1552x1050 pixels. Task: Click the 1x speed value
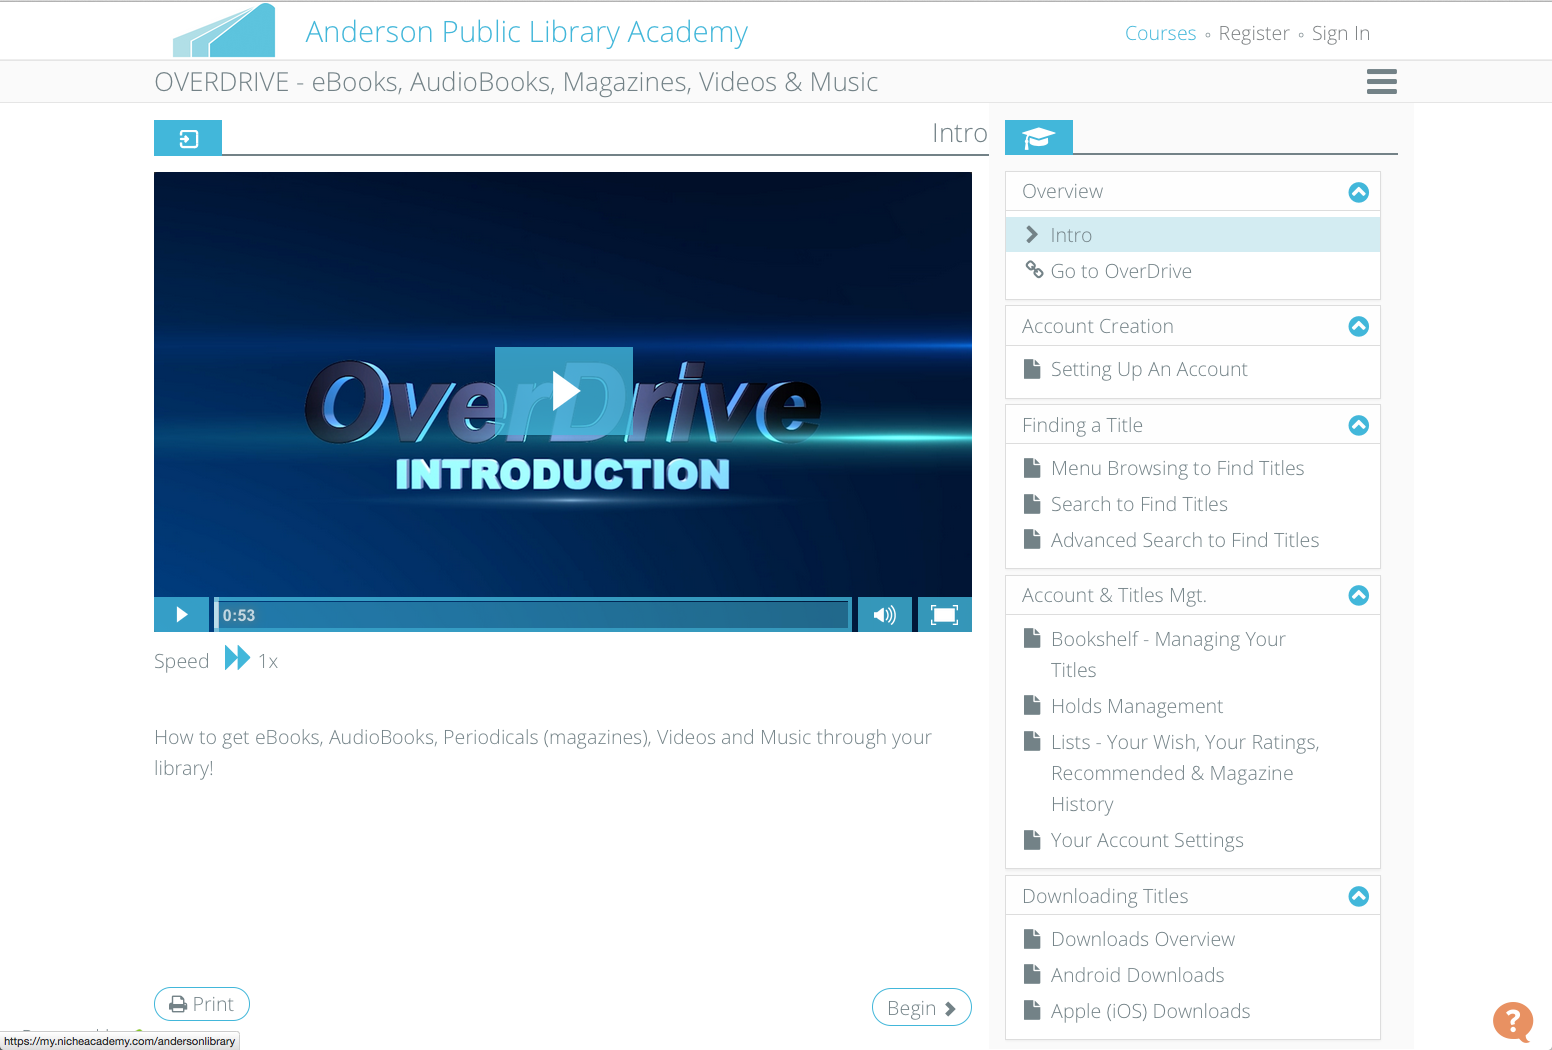click(x=268, y=661)
